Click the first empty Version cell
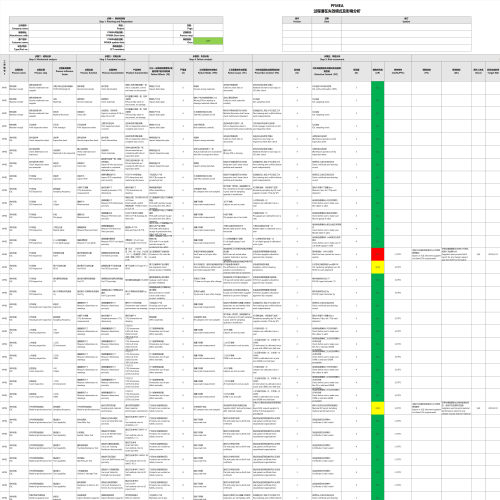The height and width of the screenshot is (500, 500). point(297,27)
